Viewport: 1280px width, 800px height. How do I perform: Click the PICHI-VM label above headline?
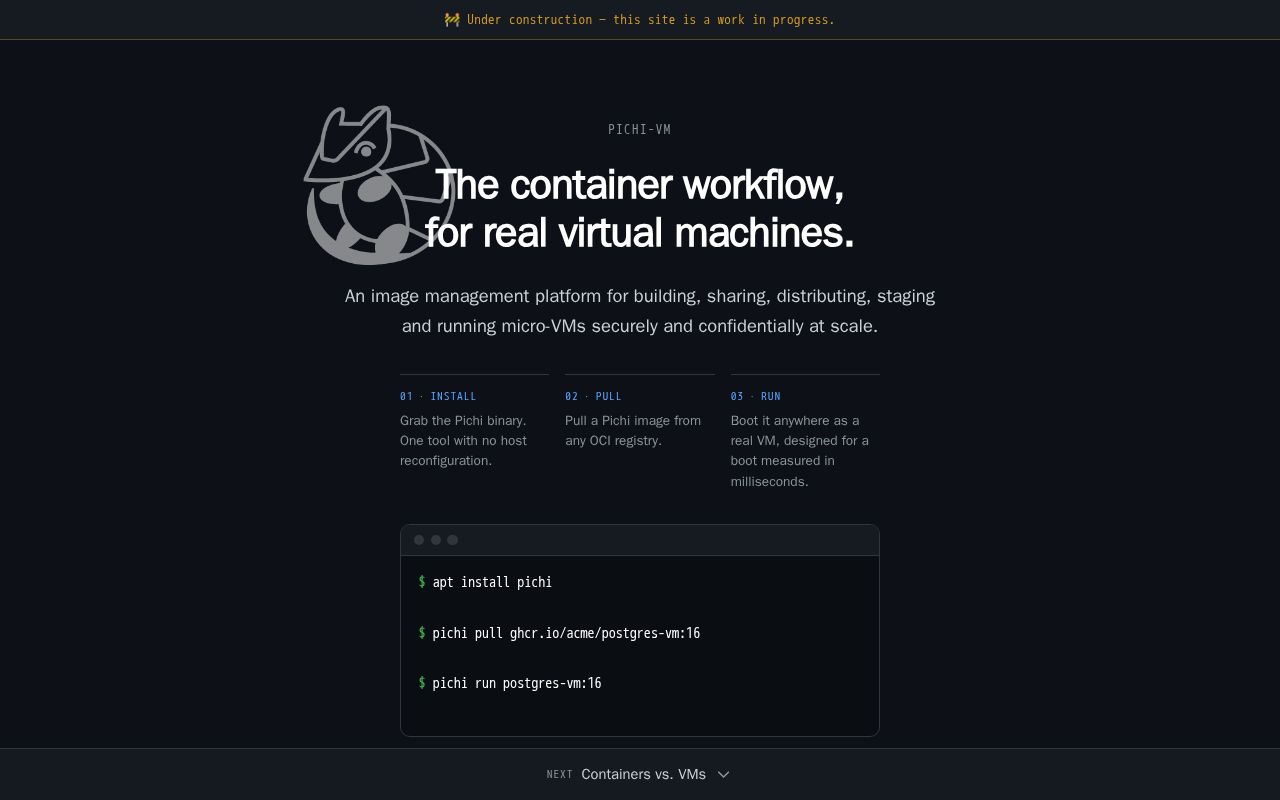tap(640, 130)
